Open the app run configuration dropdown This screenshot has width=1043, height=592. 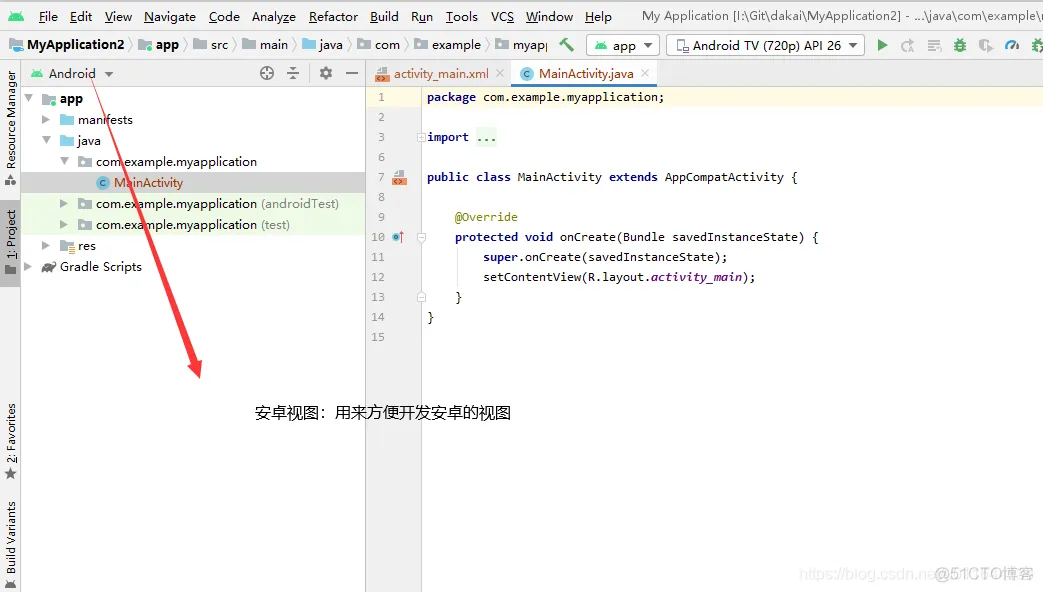(623, 45)
